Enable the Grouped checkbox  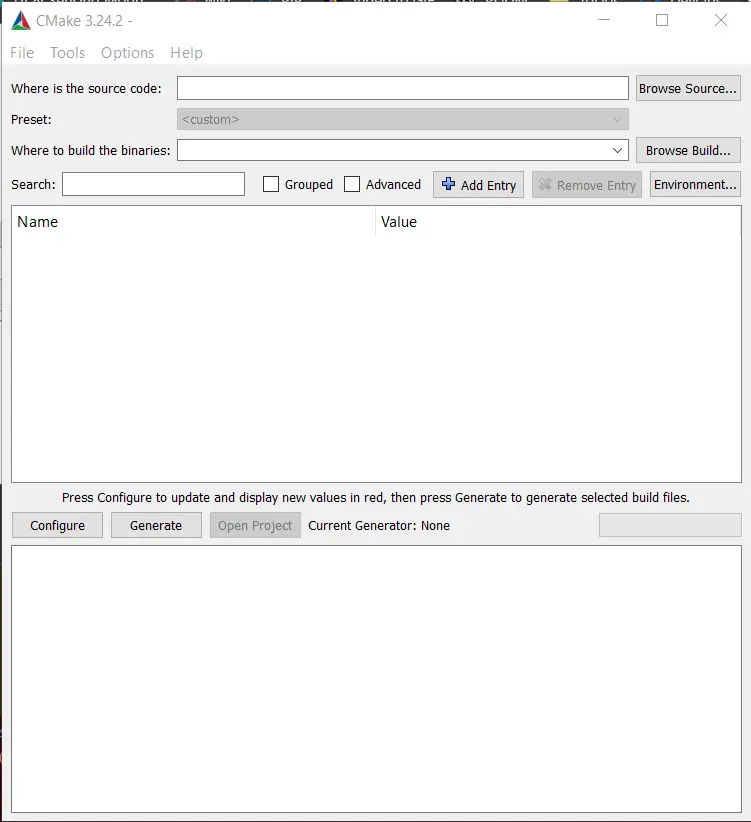(x=271, y=184)
